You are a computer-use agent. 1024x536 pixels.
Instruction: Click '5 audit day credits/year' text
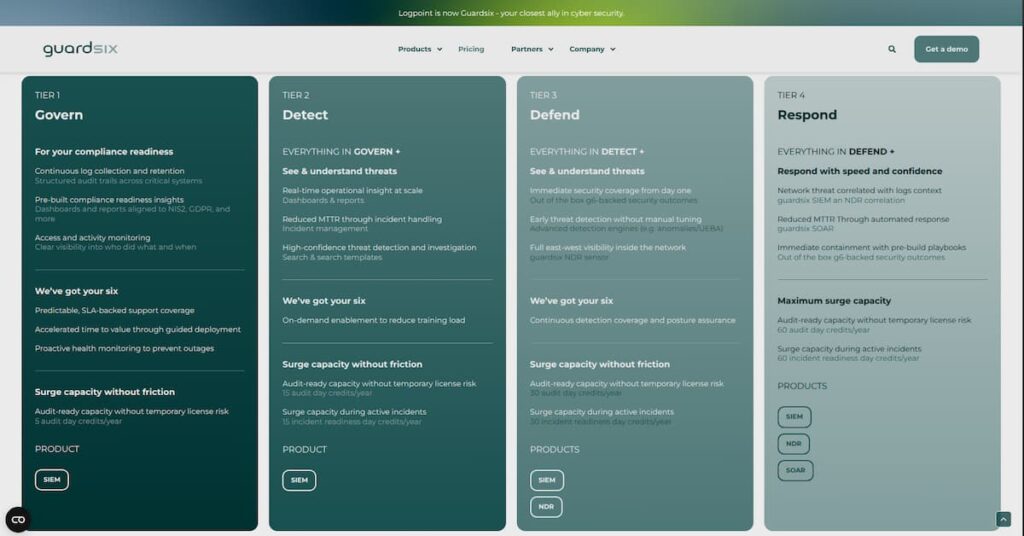(x=78, y=422)
